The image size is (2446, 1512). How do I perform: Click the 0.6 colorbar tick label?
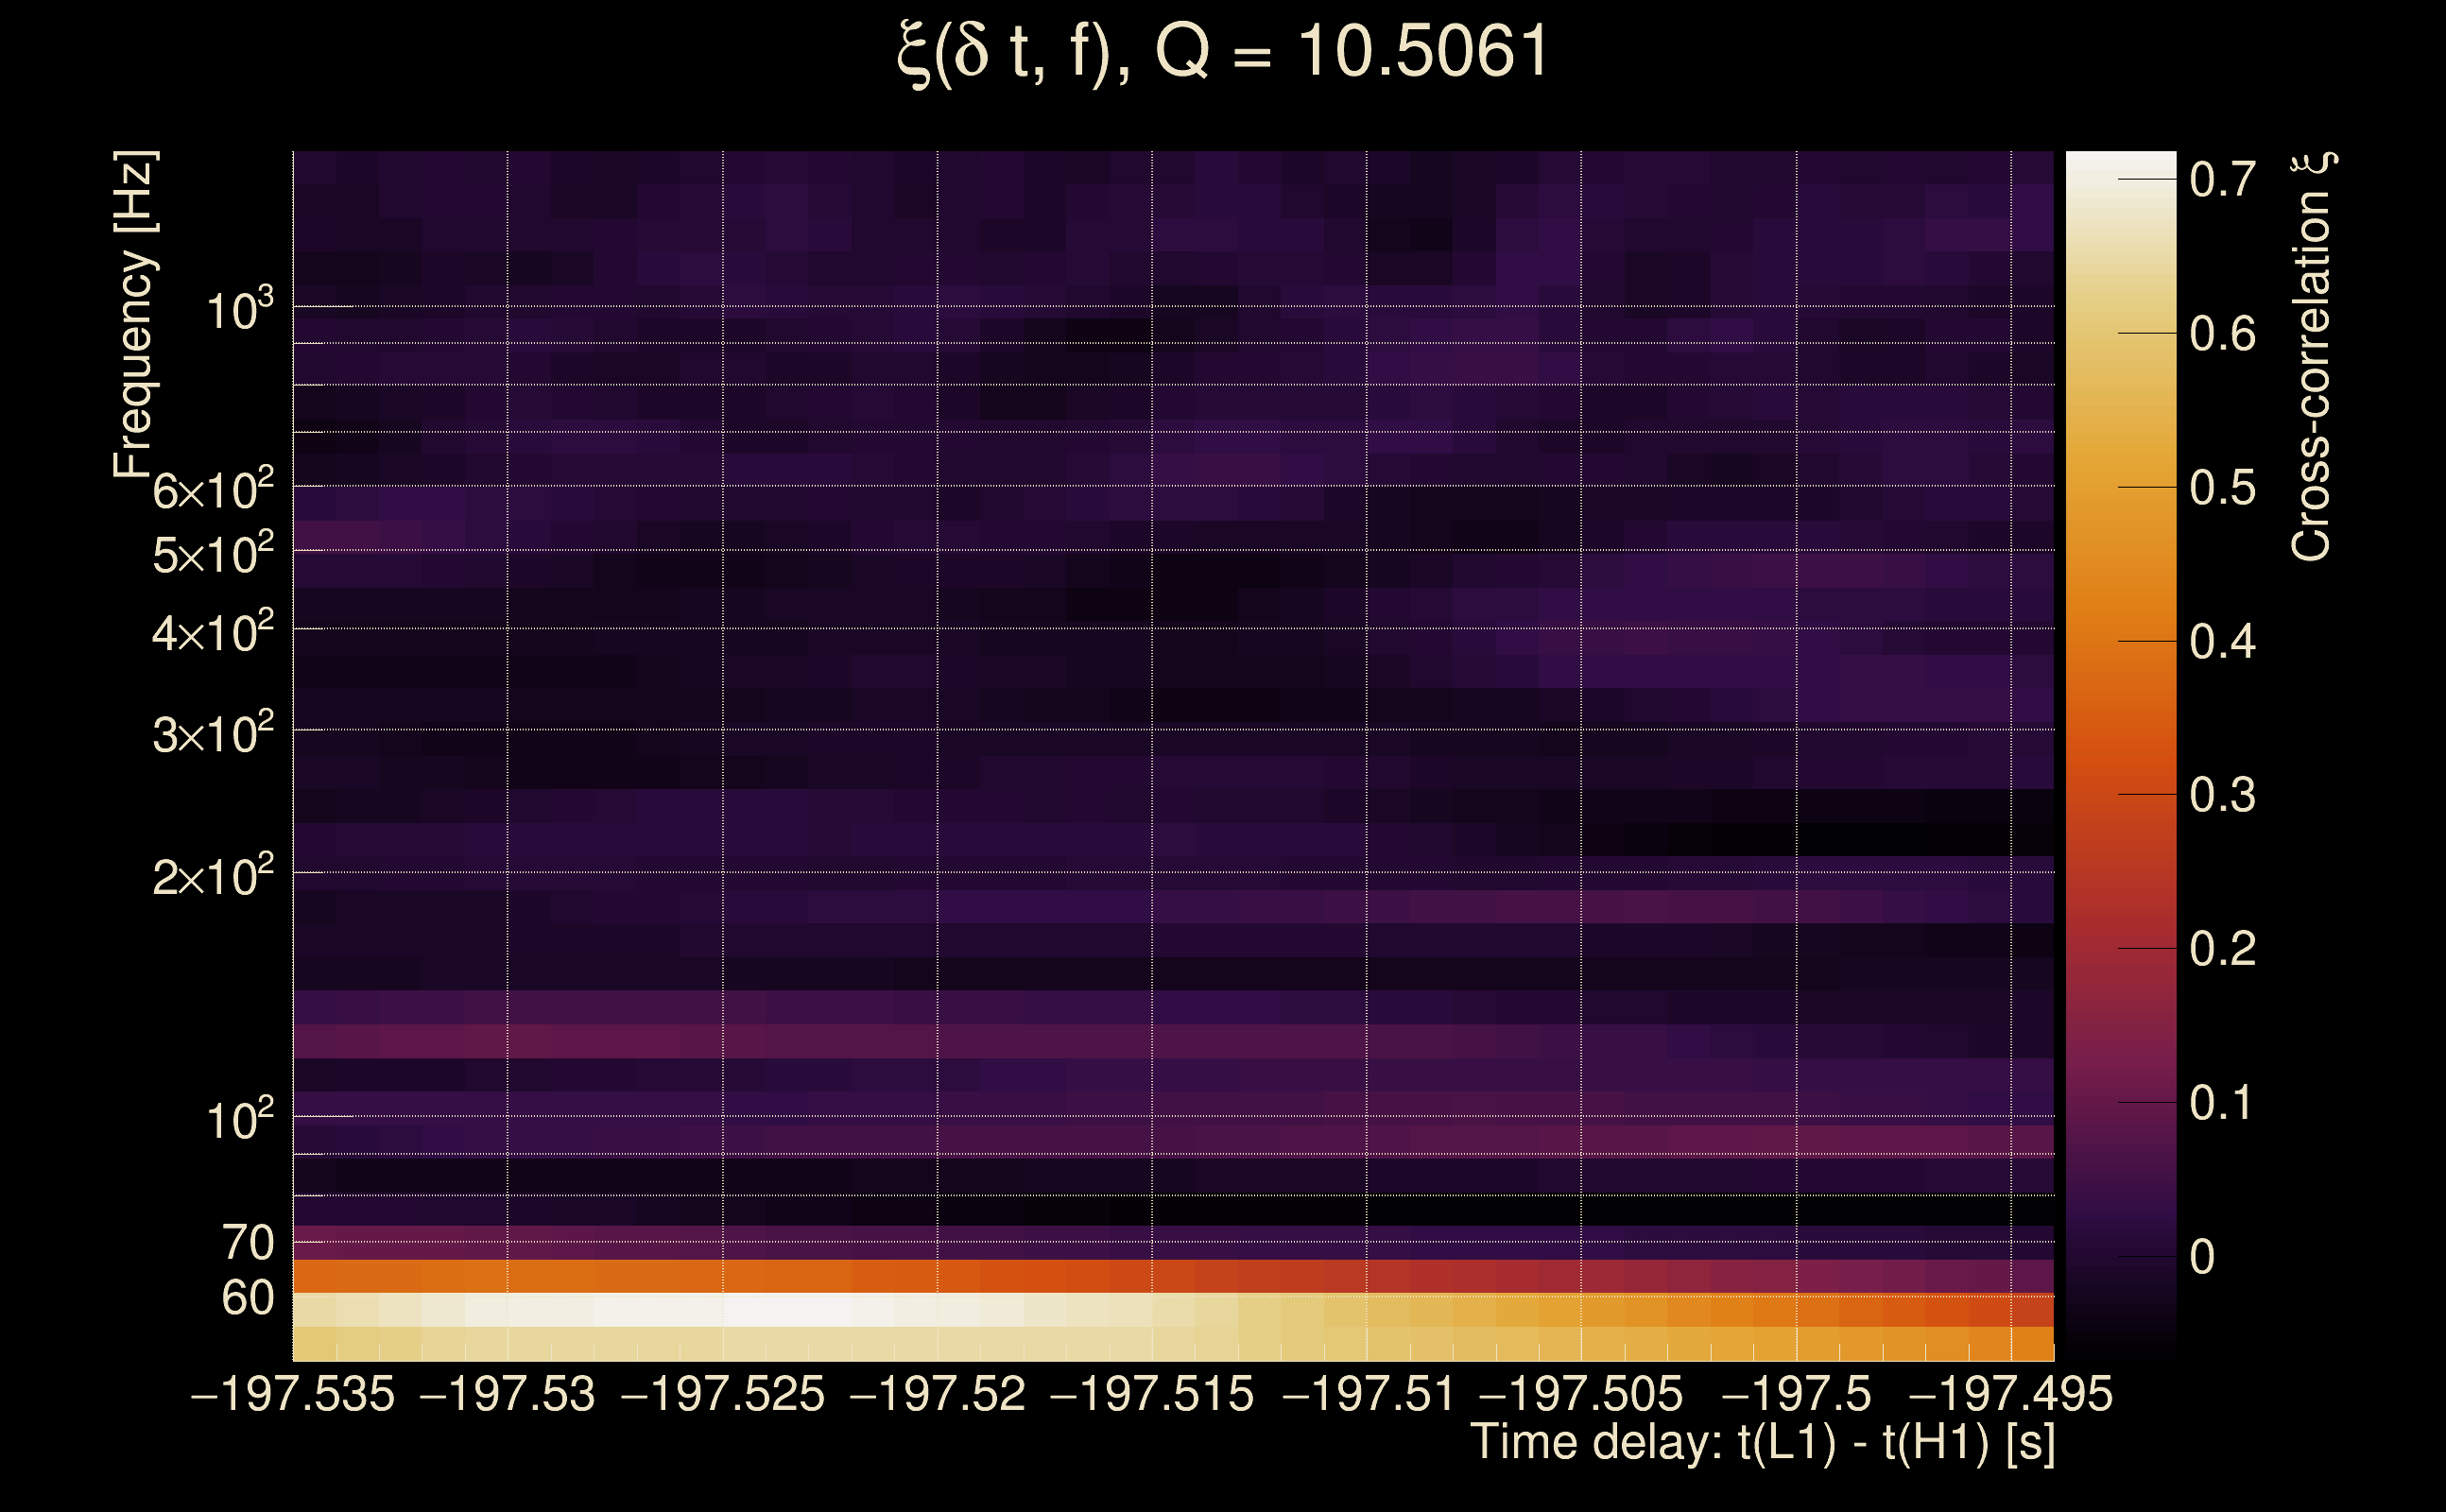[2222, 334]
